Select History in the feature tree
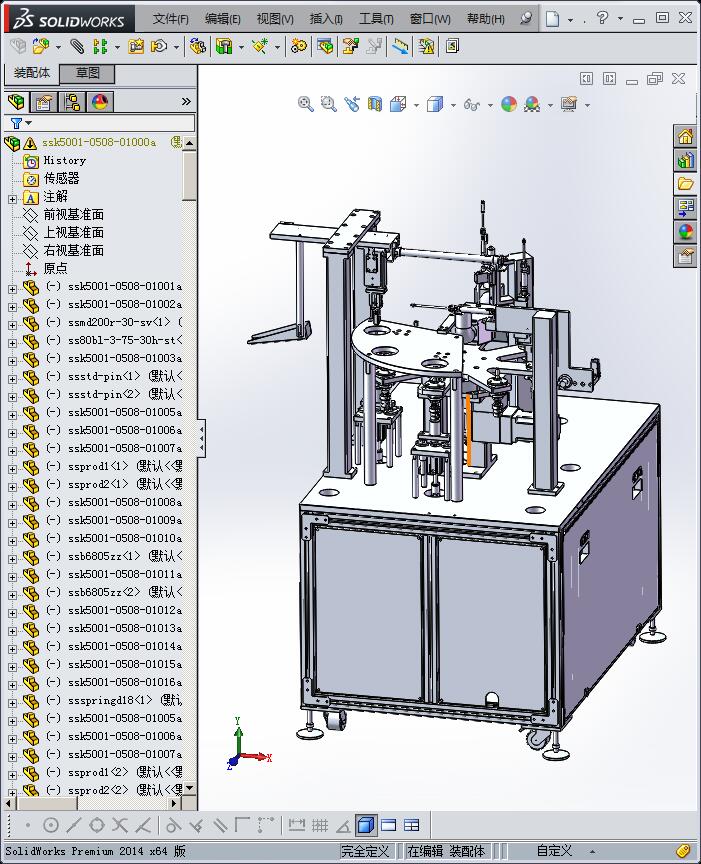The width and height of the screenshot is (701, 864). click(x=64, y=160)
